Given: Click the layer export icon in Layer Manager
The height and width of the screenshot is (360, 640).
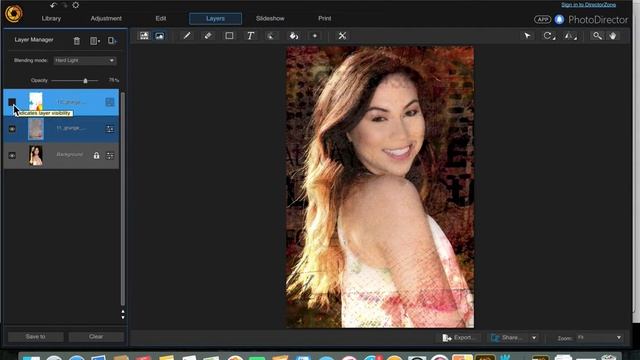Looking at the screenshot, I should pyautogui.click(x=112, y=41).
